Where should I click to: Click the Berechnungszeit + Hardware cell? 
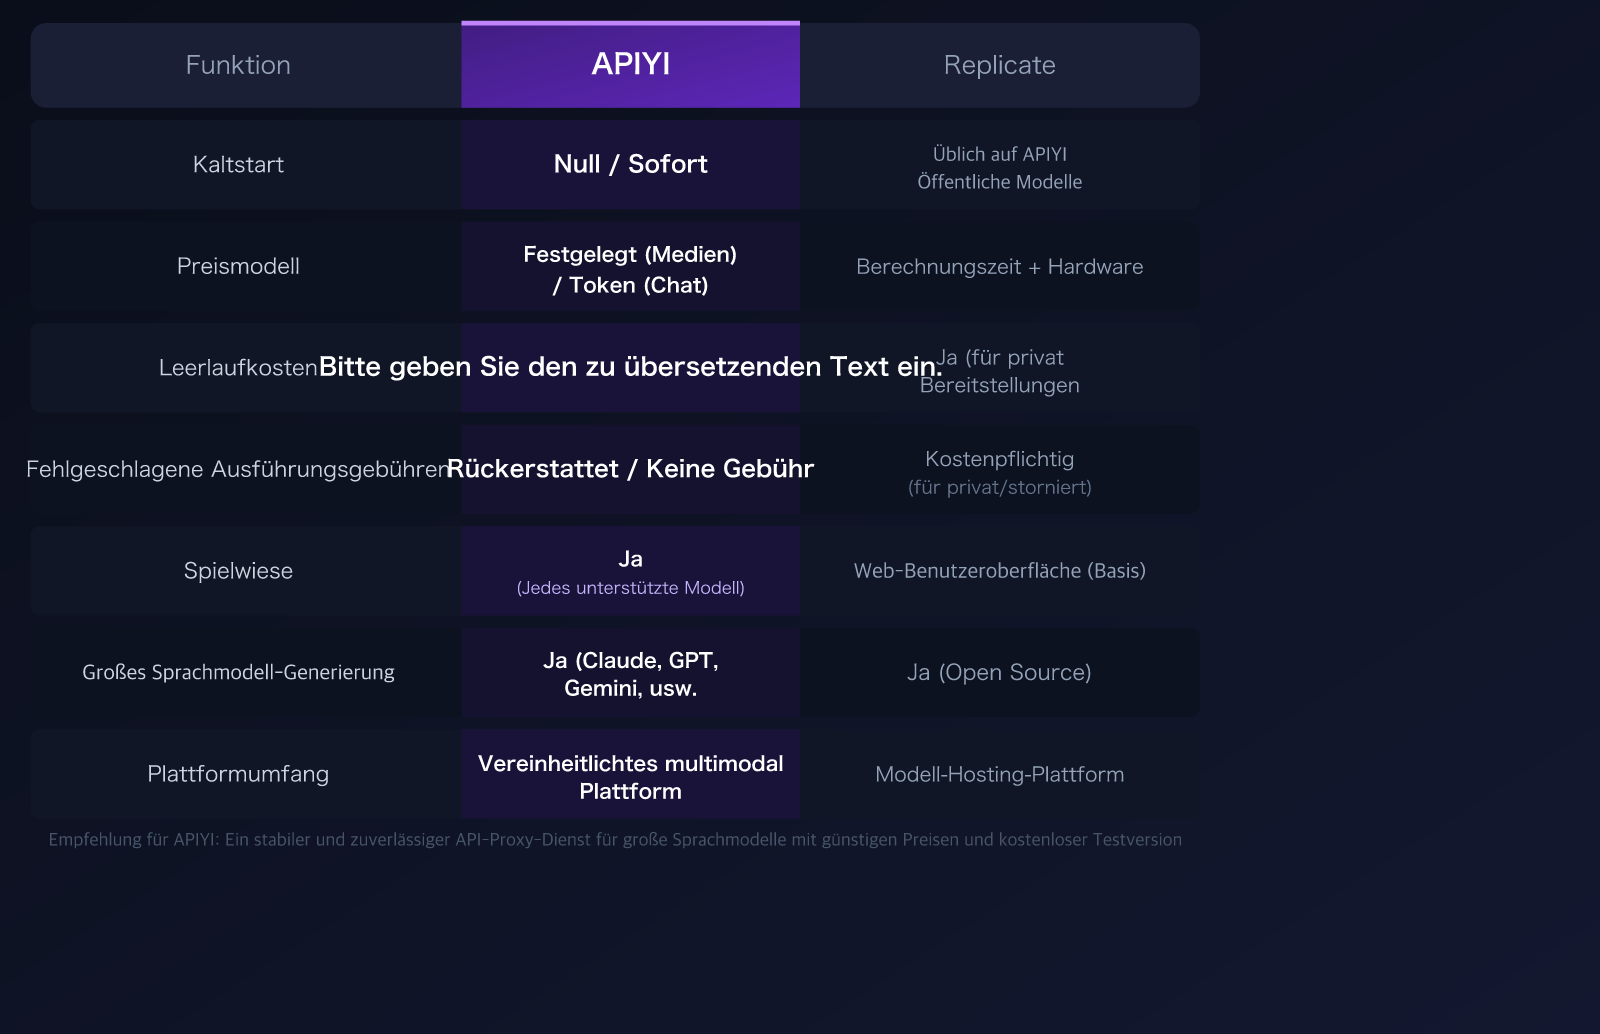999,266
